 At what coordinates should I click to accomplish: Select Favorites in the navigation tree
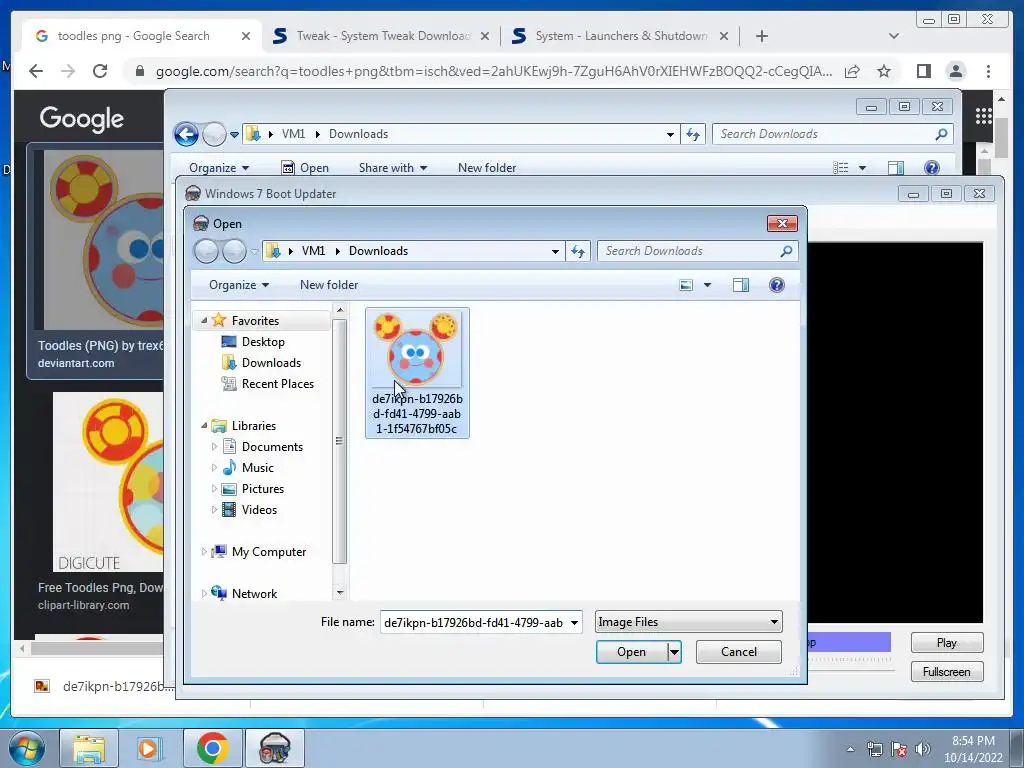pyautogui.click(x=255, y=321)
